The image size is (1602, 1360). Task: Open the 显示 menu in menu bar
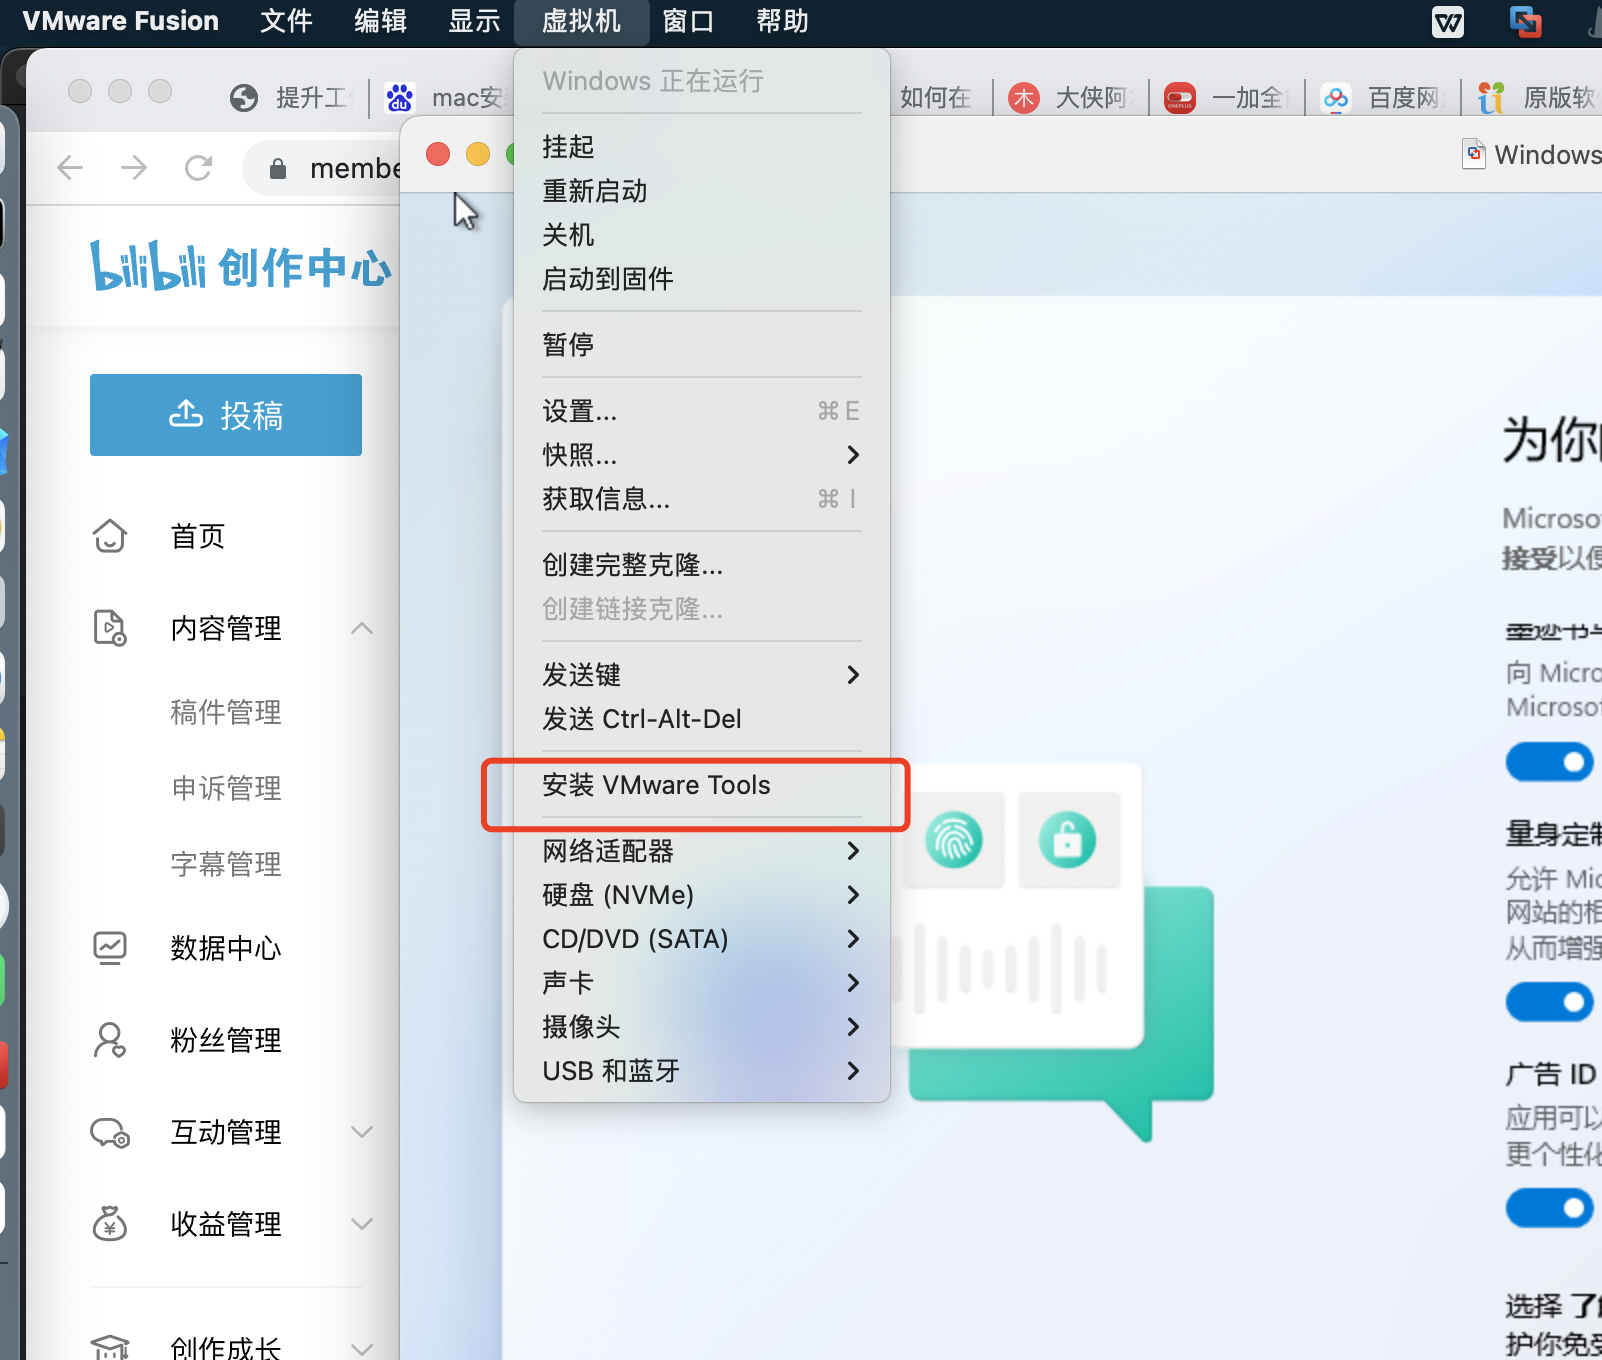coord(474,21)
